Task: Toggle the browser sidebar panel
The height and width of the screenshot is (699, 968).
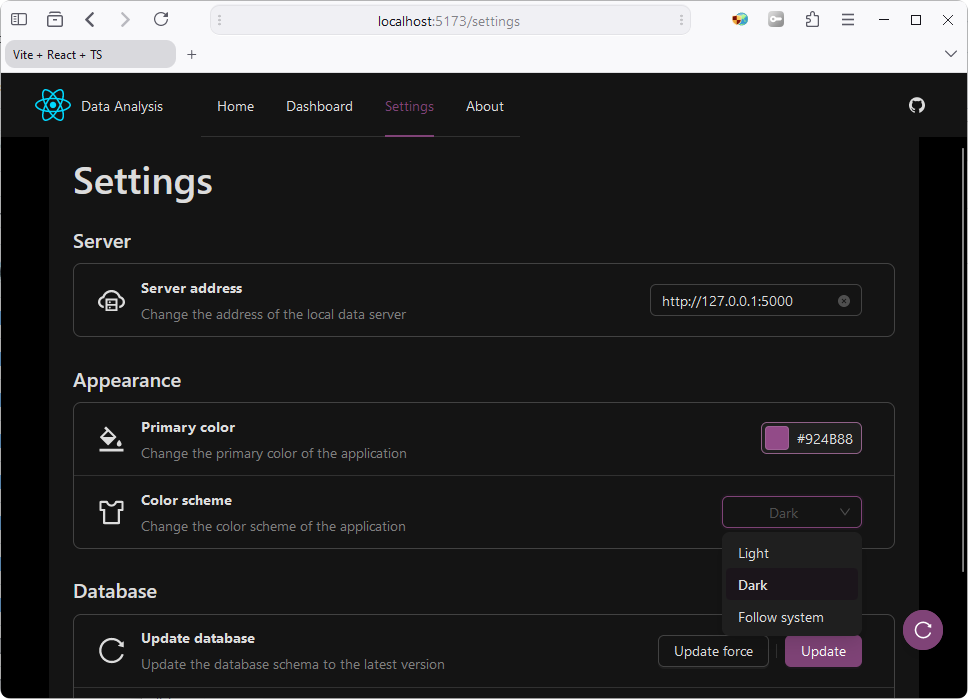Action: 19,20
